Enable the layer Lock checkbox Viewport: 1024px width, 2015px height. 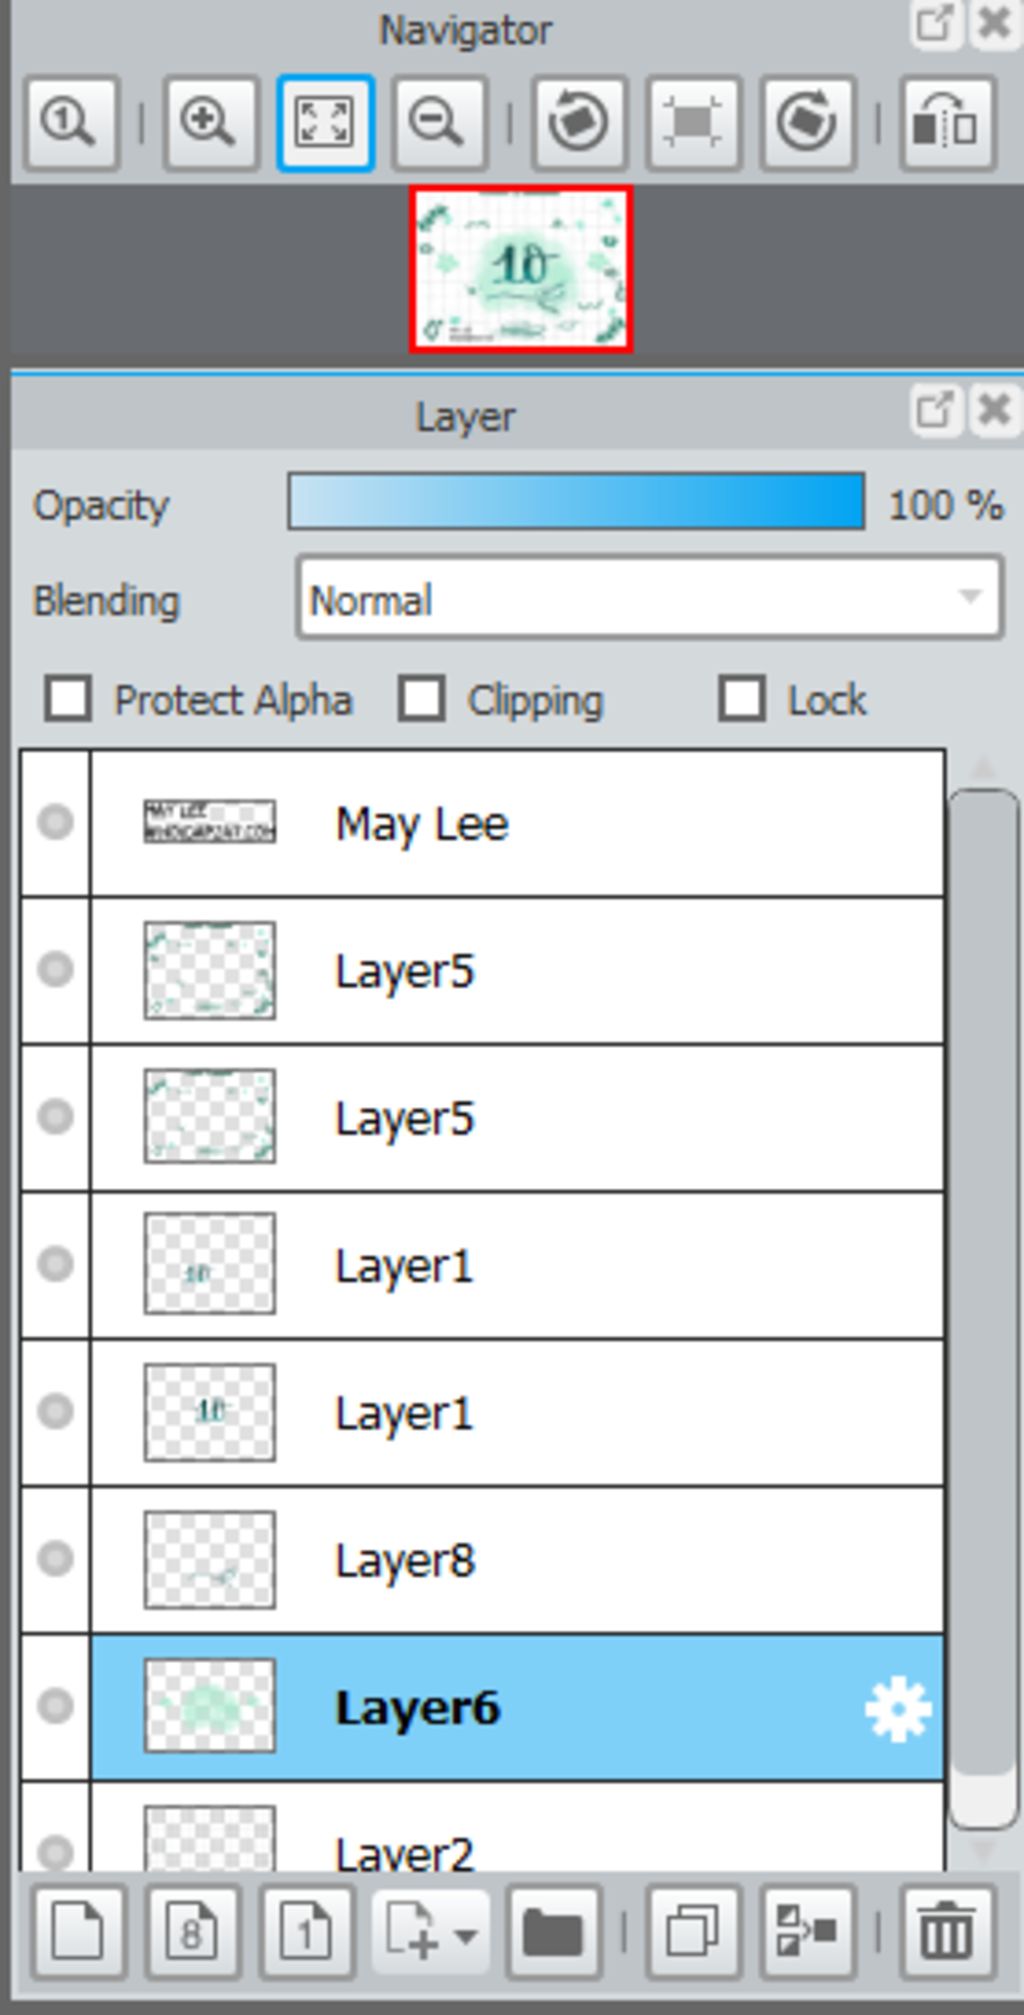coord(742,698)
